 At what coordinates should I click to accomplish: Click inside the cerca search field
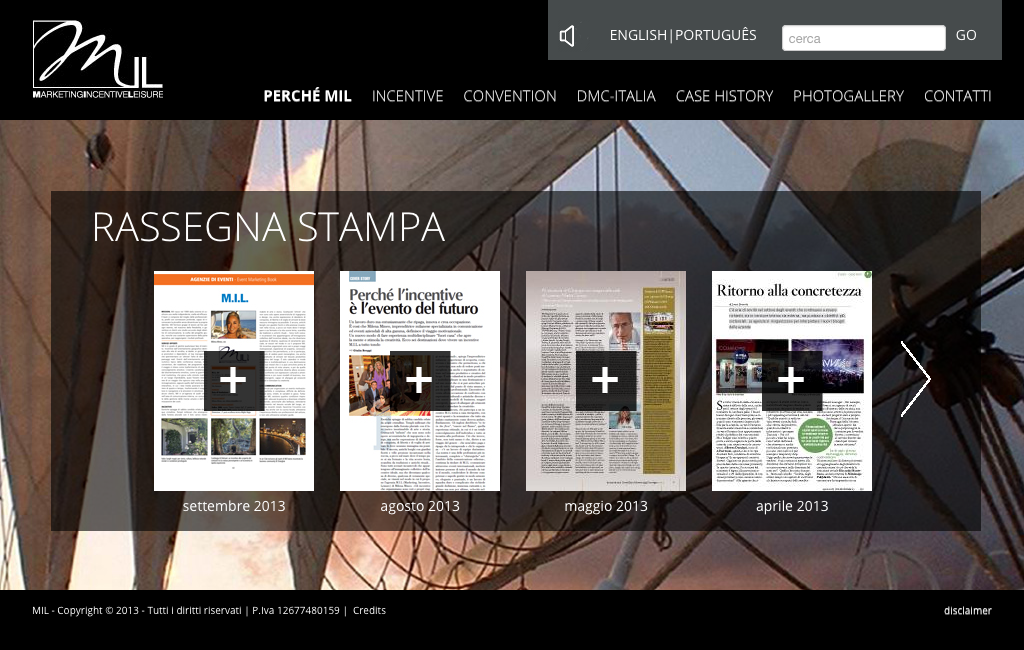[x=864, y=37]
